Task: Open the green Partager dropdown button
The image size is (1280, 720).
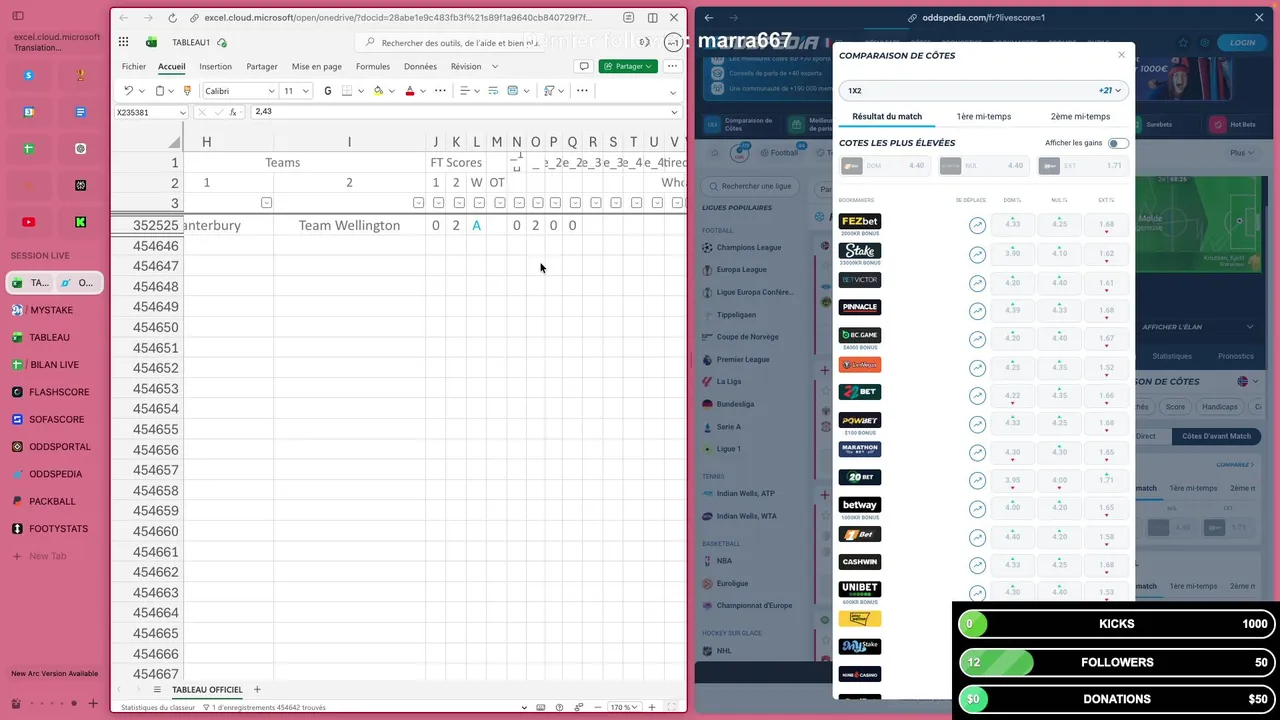Action: [628, 66]
